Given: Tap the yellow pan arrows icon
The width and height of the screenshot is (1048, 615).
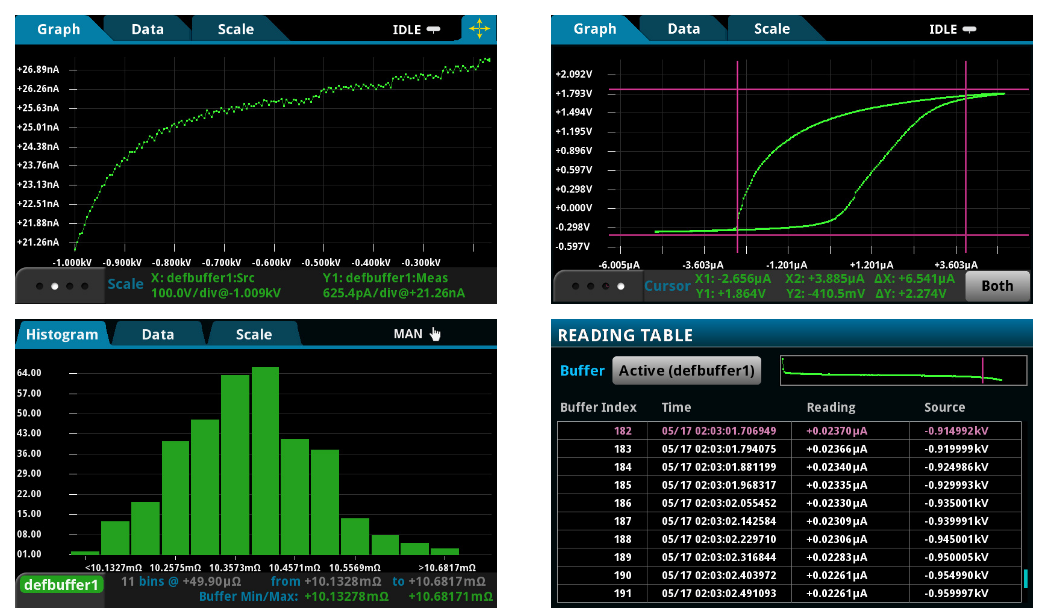Looking at the screenshot, I should coord(479,29).
